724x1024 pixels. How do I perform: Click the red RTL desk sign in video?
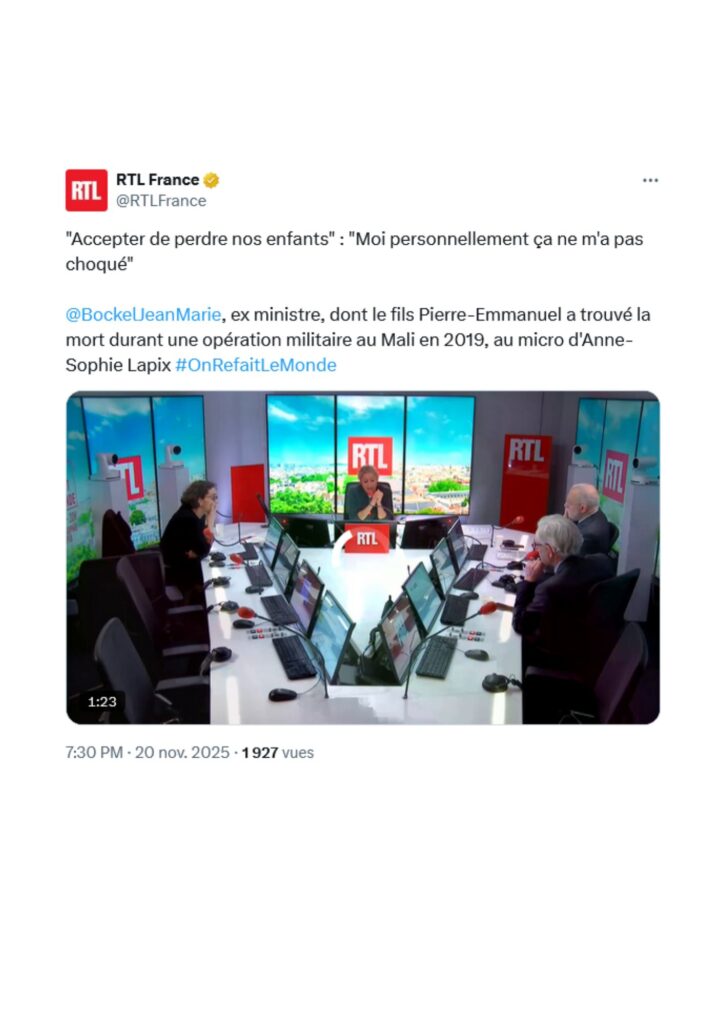pyautogui.click(x=367, y=538)
